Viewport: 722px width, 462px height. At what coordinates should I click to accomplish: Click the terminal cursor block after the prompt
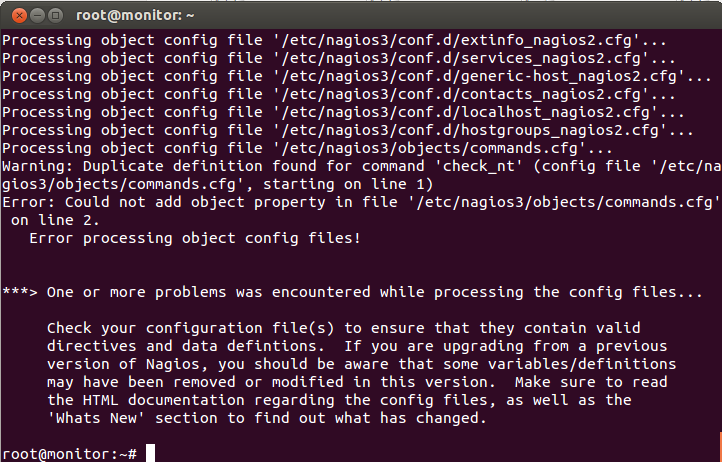coord(151,454)
